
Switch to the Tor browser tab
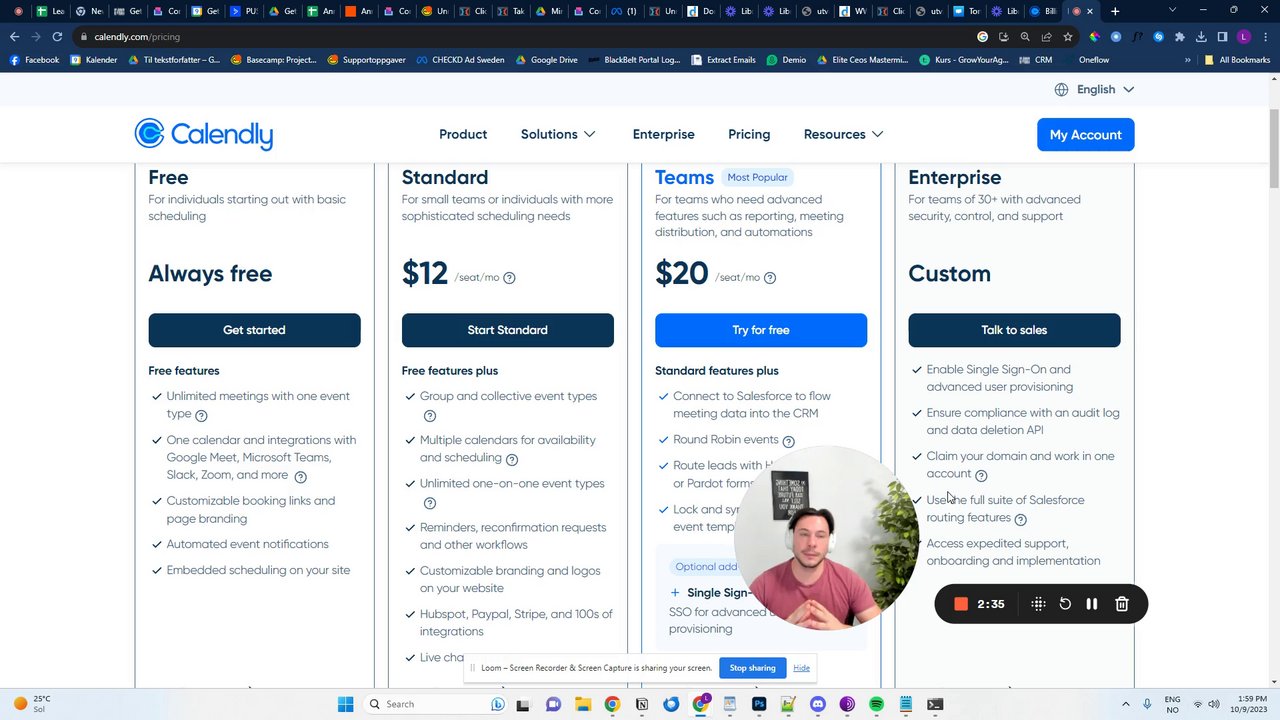[967, 11]
